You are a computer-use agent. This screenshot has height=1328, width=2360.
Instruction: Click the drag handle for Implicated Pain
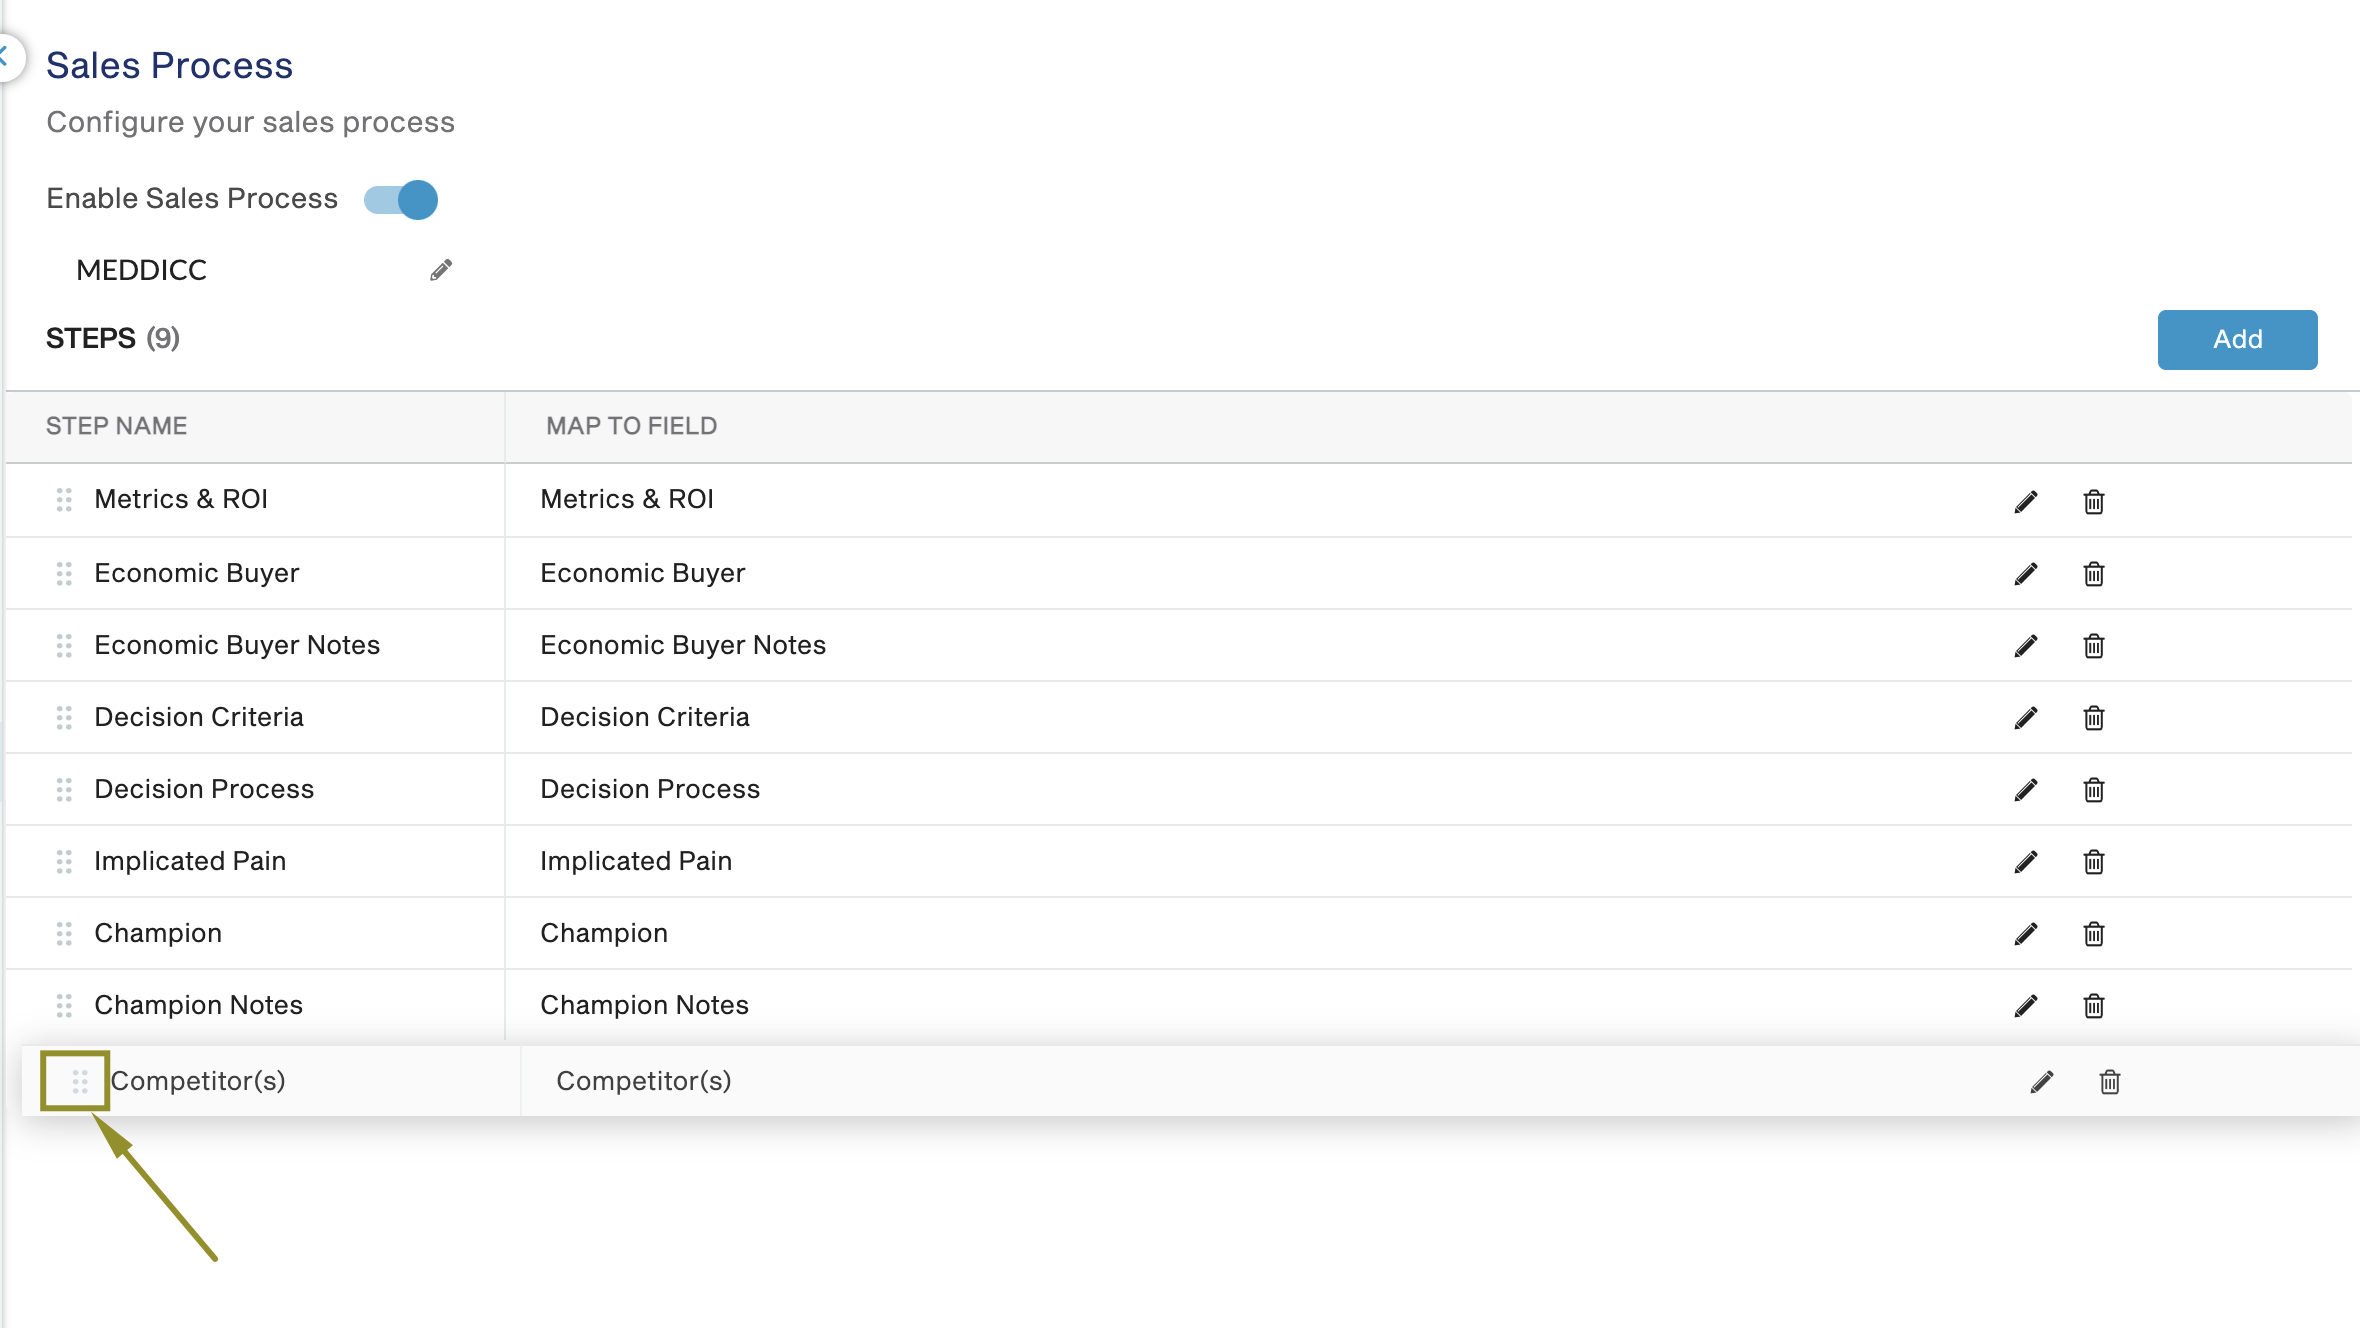coord(64,861)
